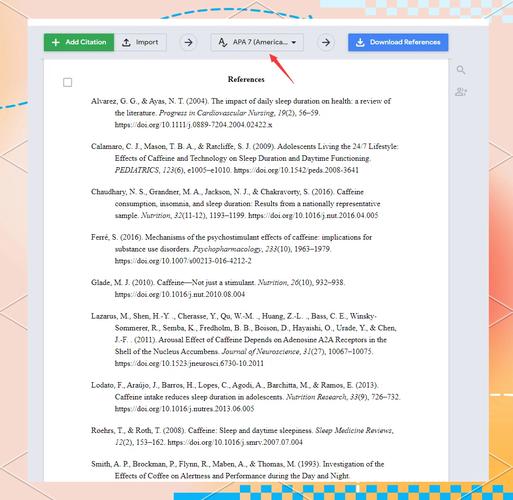This screenshot has height=500, width=513.
Task: Click the plus icon on Add Citation
Action: point(56,42)
